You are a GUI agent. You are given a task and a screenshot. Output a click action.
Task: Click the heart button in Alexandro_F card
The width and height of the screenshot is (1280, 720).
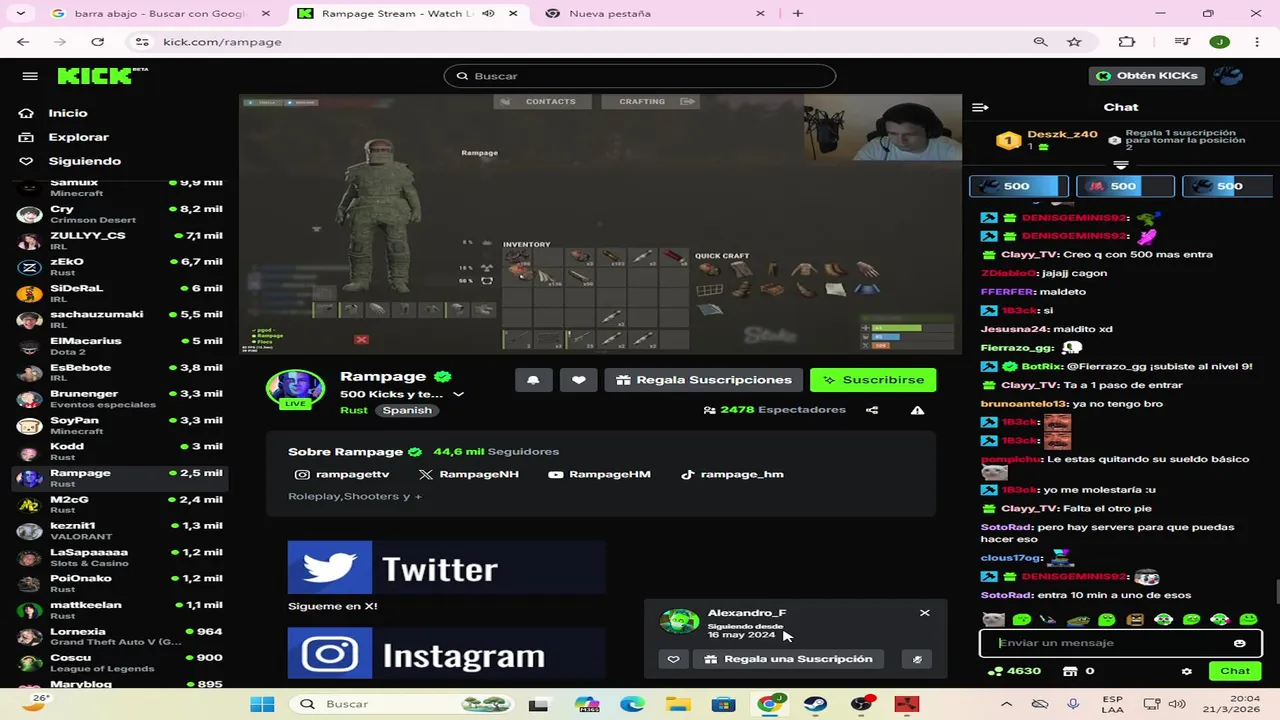673,659
